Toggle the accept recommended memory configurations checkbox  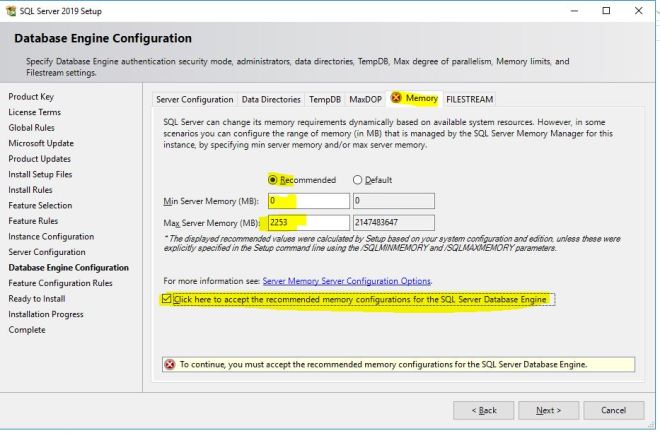(x=166, y=299)
